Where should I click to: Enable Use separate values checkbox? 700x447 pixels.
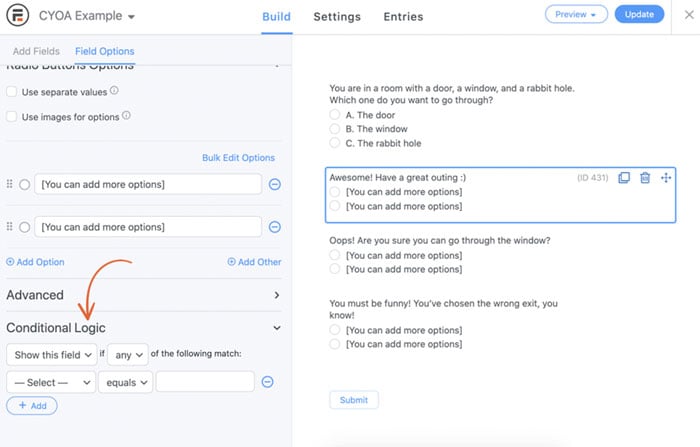click(x=12, y=91)
